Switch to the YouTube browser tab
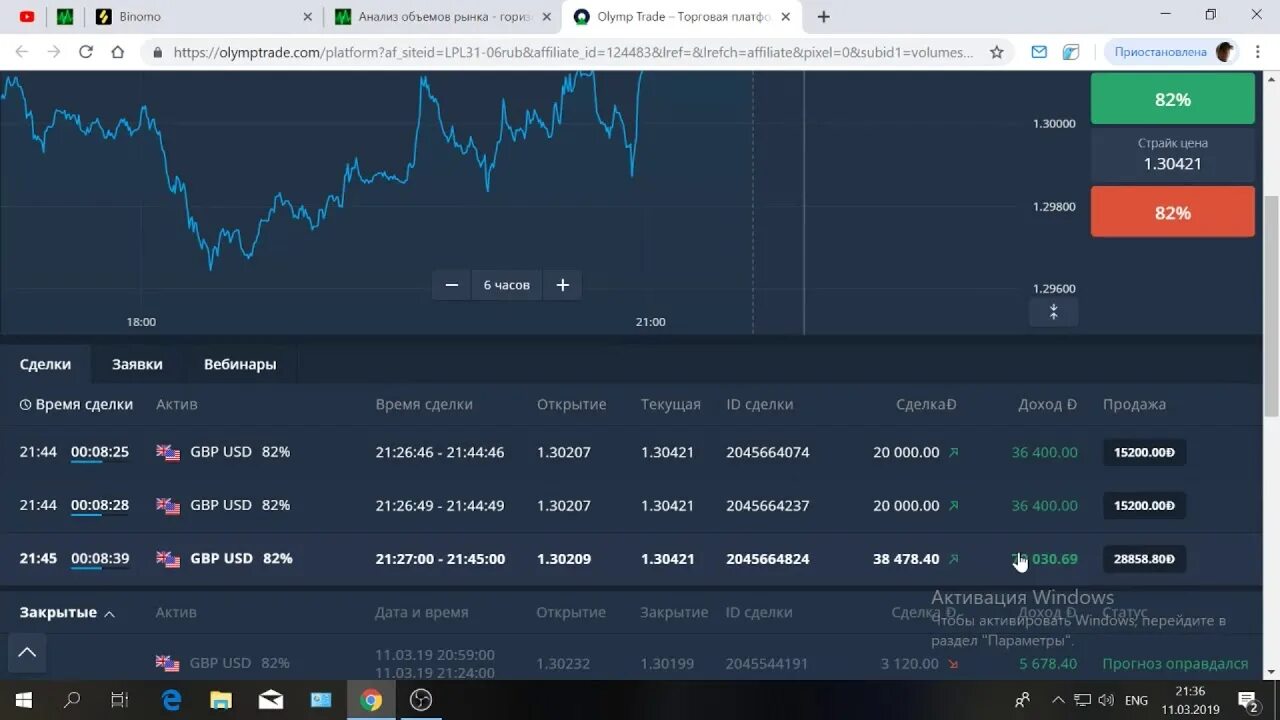The width and height of the screenshot is (1280, 720). [27, 16]
